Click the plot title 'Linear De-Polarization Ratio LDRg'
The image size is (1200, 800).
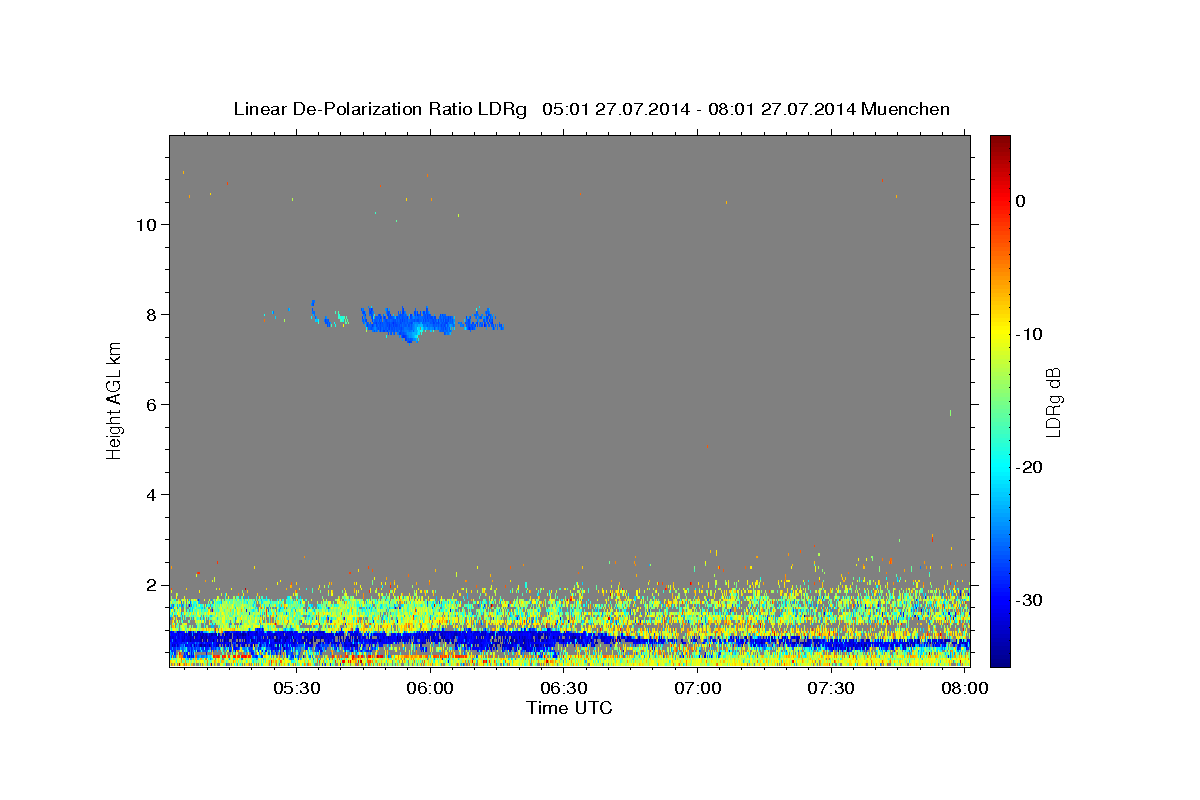click(x=380, y=109)
